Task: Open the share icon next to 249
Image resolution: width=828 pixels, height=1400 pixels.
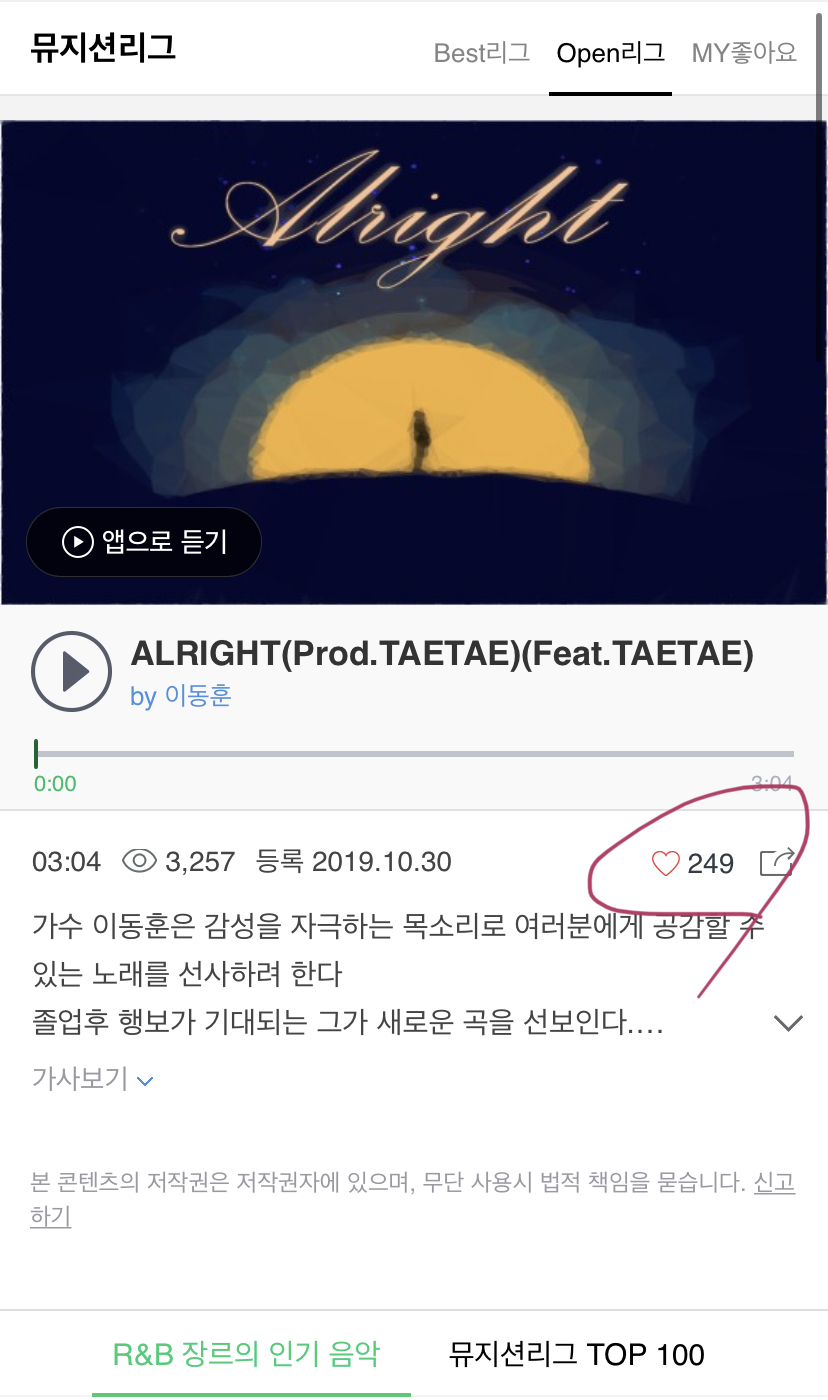Action: pyautogui.click(x=777, y=862)
